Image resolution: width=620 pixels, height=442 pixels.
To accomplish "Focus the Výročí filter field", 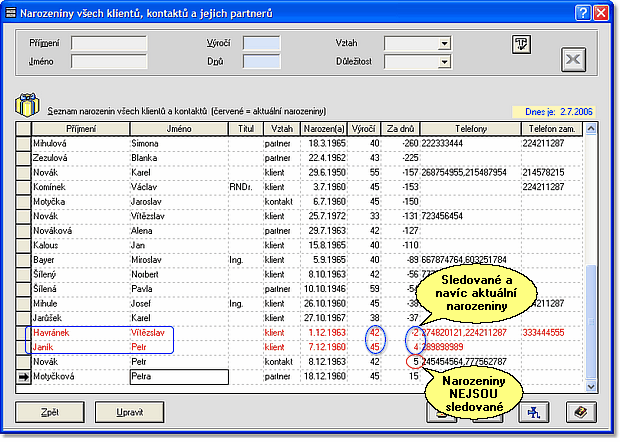I will click(x=262, y=44).
